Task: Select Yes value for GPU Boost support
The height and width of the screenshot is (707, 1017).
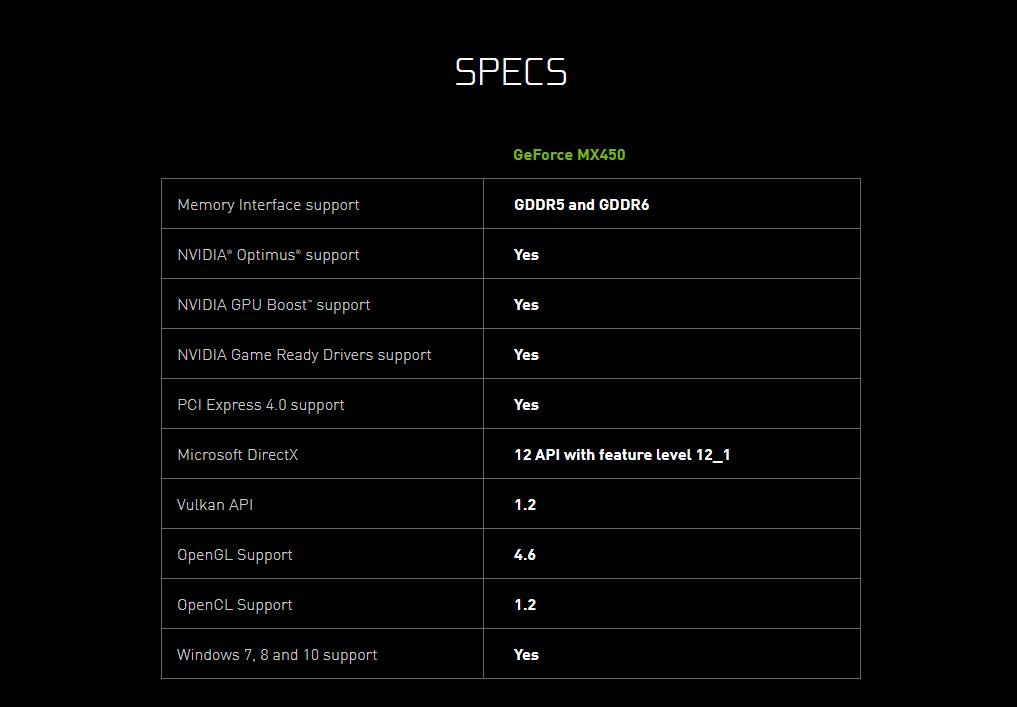Action: [x=526, y=305]
